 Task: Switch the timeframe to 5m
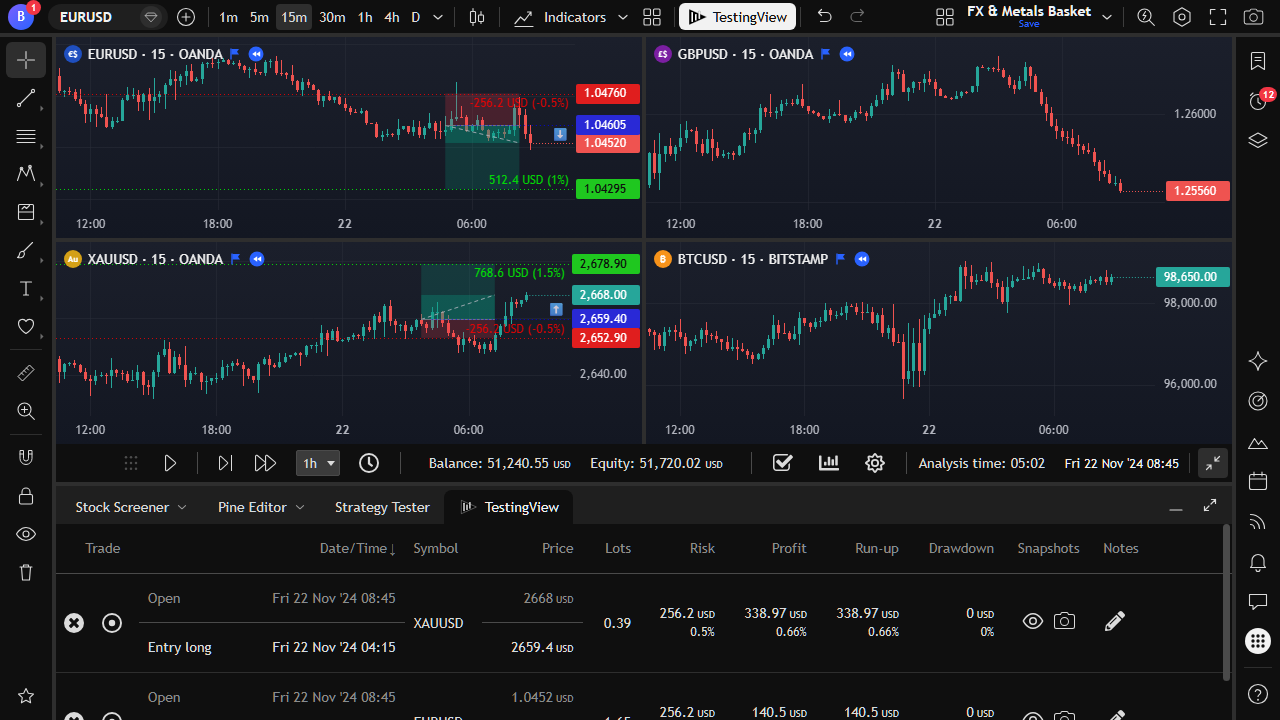[x=259, y=17]
